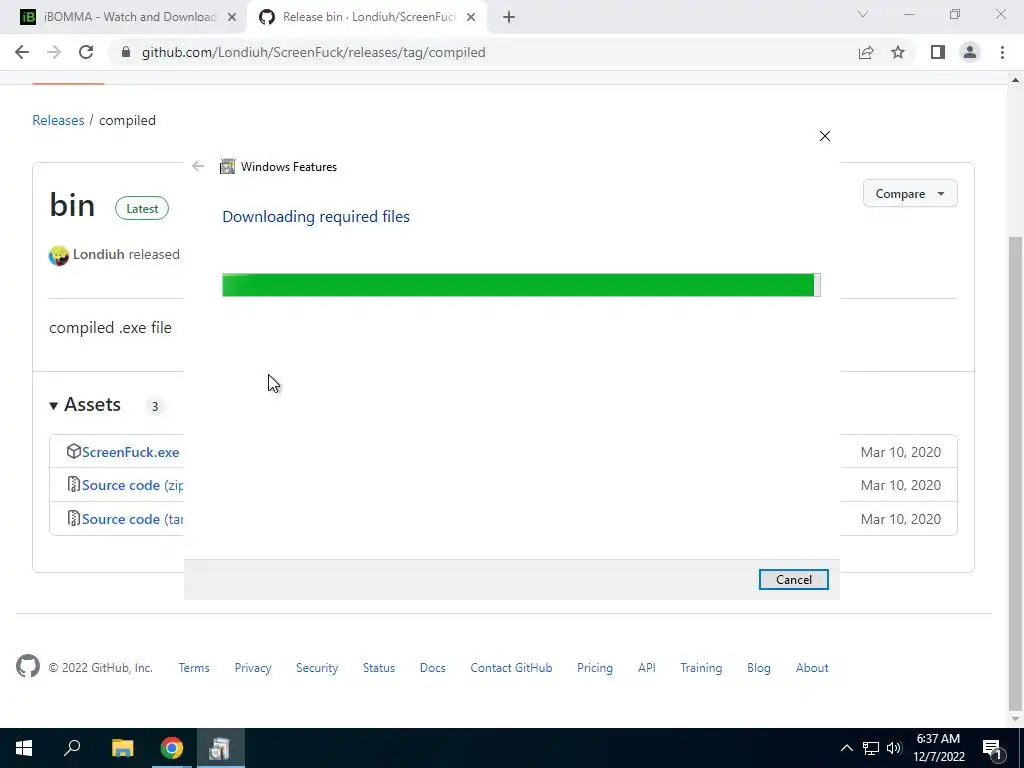Click the Windows Features title icon

pos(227,167)
